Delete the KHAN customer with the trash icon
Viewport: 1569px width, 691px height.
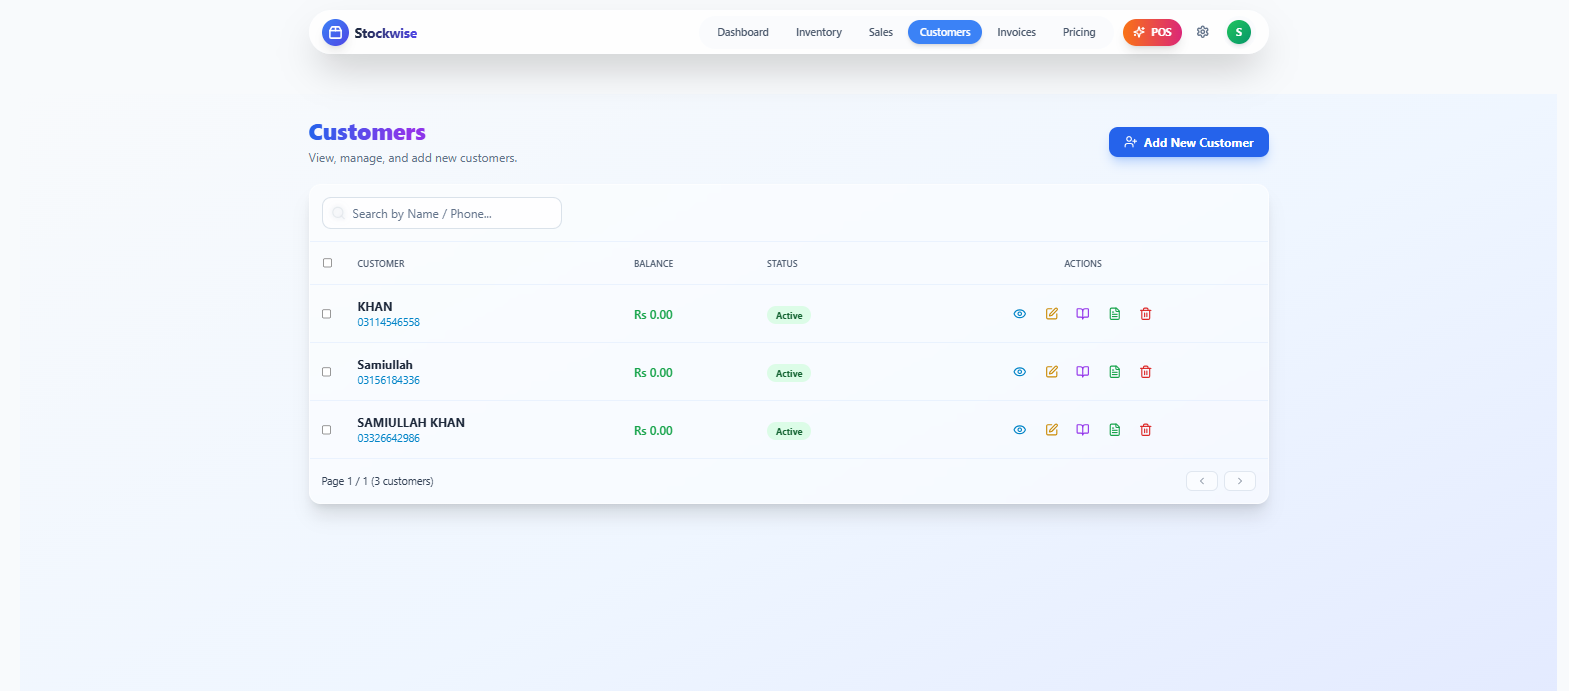1146,314
